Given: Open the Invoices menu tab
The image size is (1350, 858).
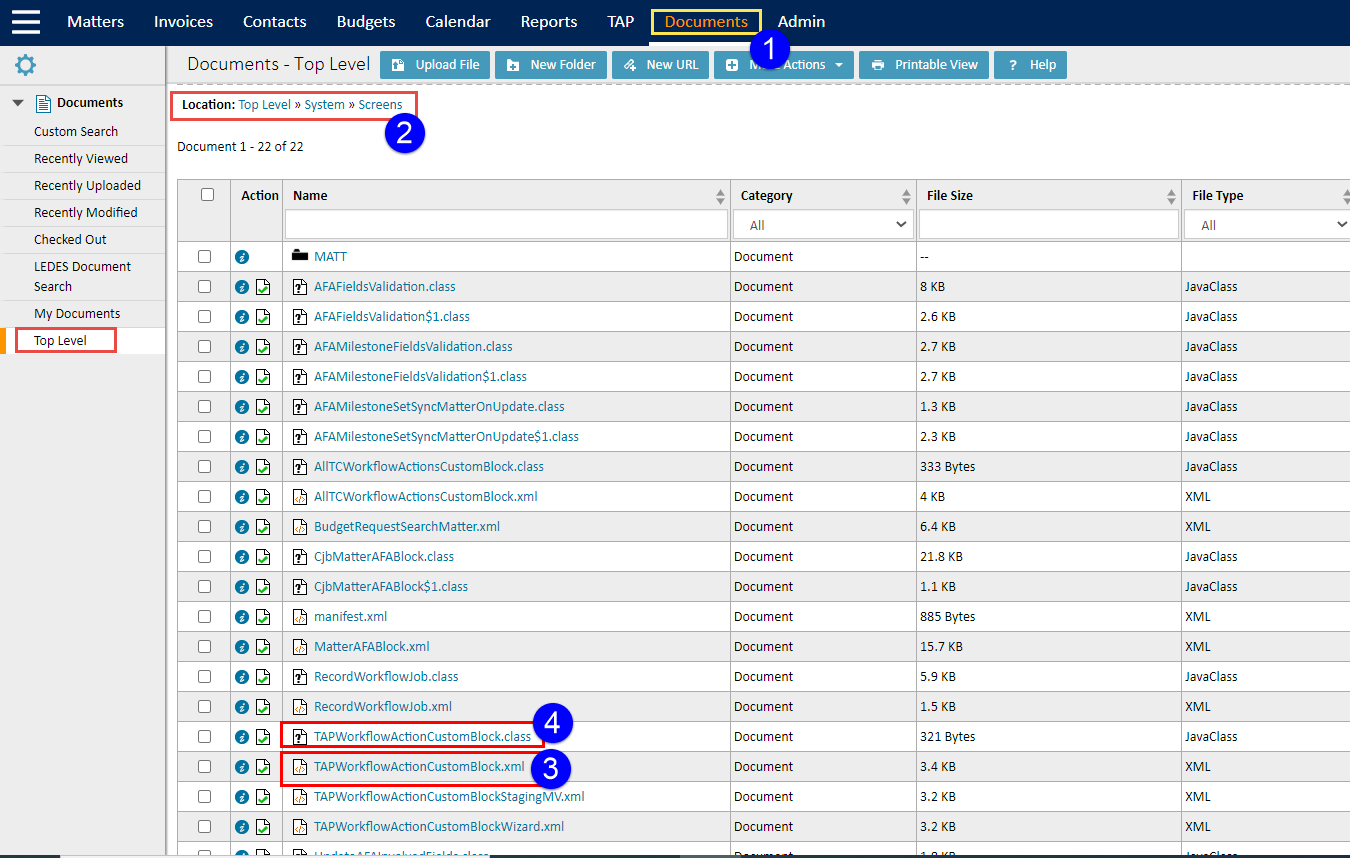Looking at the screenshot, I should coord(183,21).
